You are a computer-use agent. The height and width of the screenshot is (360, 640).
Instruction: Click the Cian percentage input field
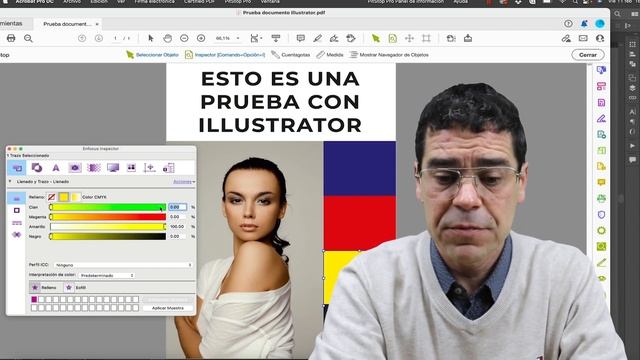[x=178, y=207]
